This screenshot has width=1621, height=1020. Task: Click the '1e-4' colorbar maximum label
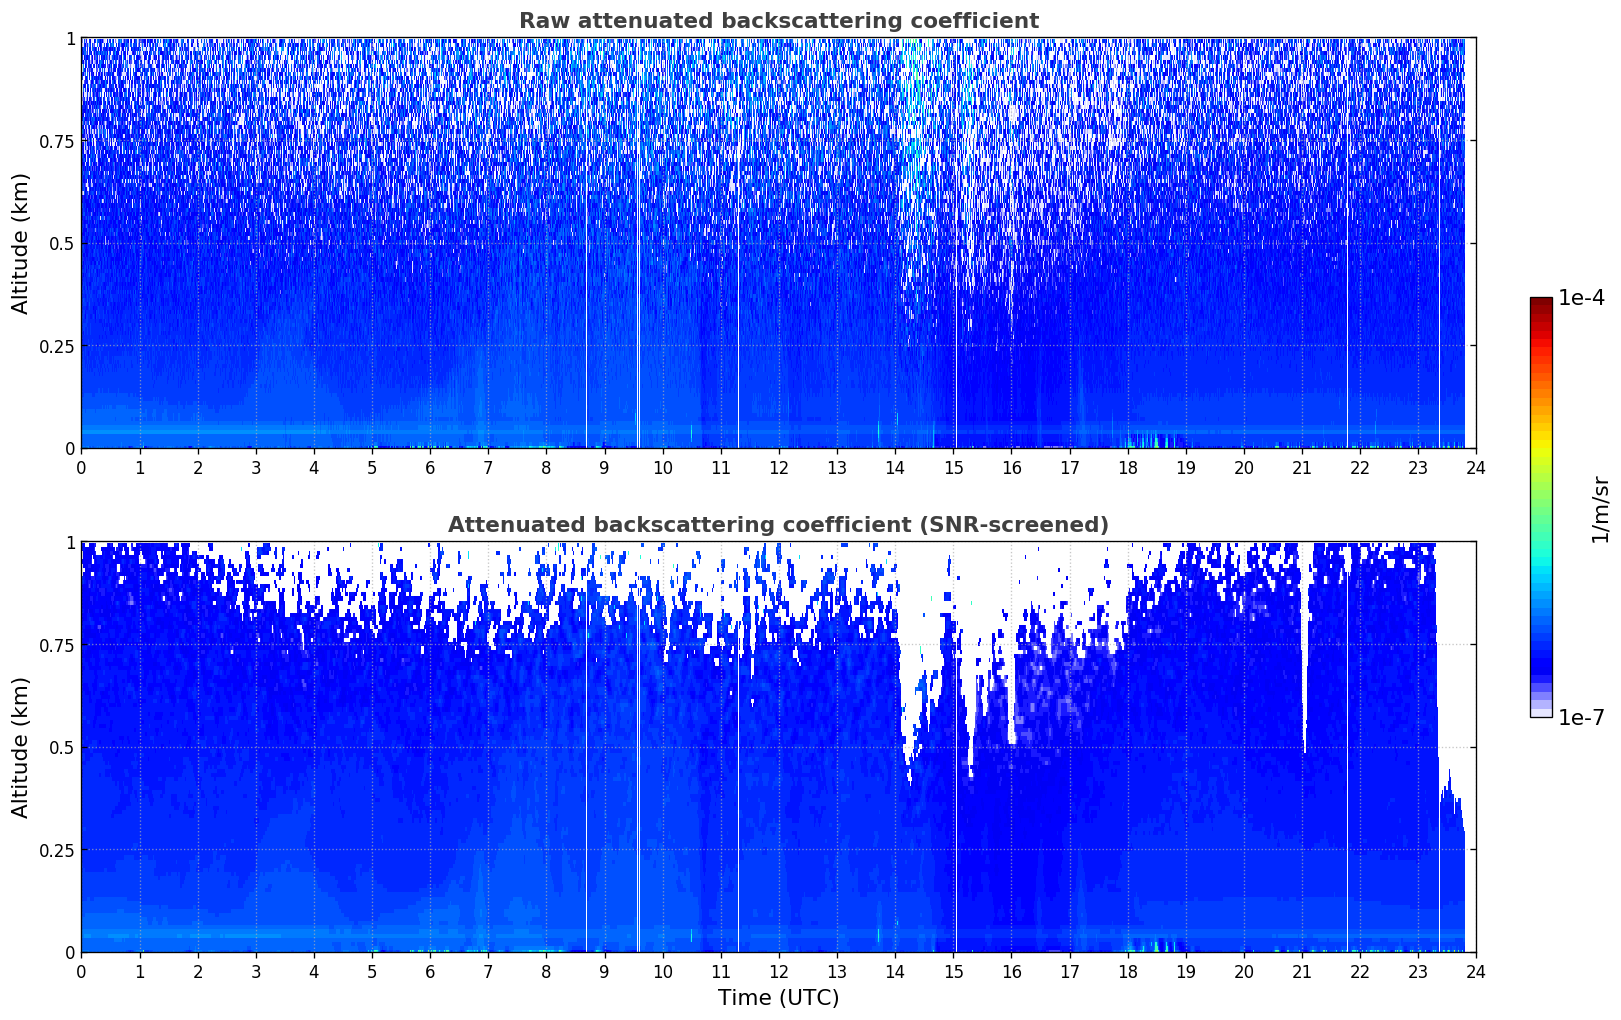pos(1581,298)
